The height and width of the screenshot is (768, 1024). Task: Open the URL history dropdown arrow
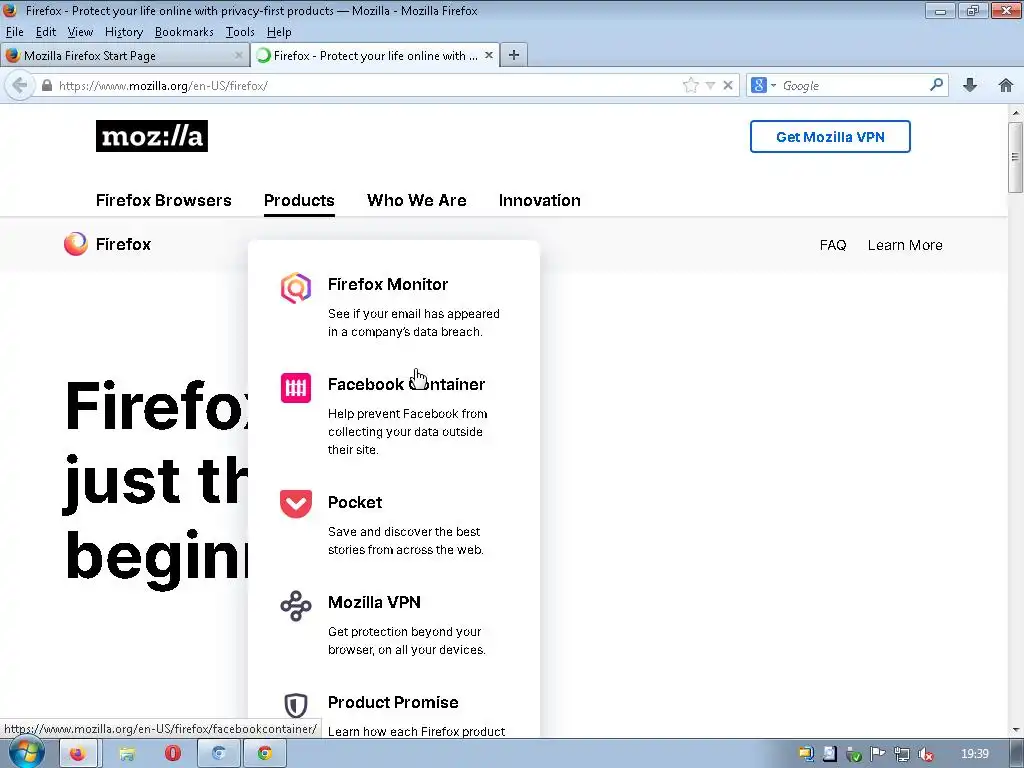pyautogui.click(x=711, y=86)
